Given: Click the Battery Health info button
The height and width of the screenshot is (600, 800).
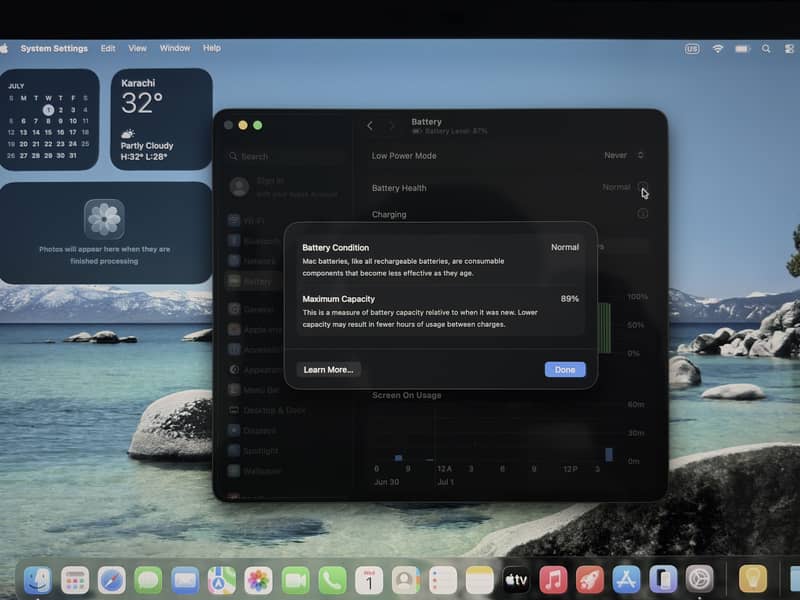Looking at the screenshot, I should coord(643,187).
